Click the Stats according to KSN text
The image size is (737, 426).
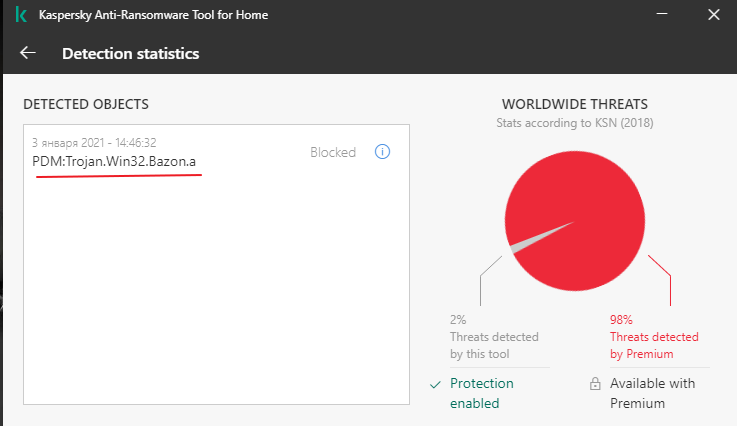pyautogui.click(x=574, y=123)
